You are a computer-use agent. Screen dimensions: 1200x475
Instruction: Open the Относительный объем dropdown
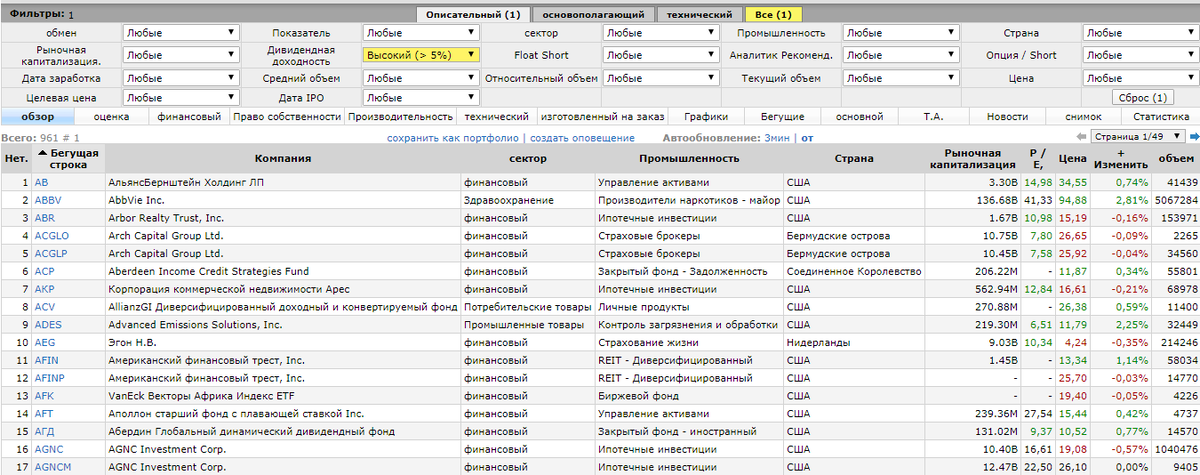pos(662,77)
